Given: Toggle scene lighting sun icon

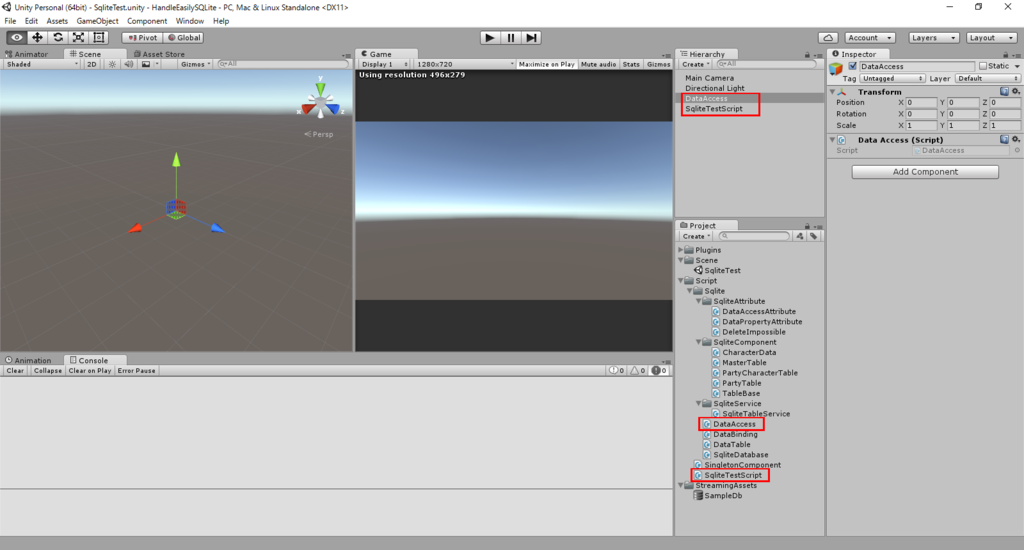Looking at the screenshot, I should click(112, 64).
